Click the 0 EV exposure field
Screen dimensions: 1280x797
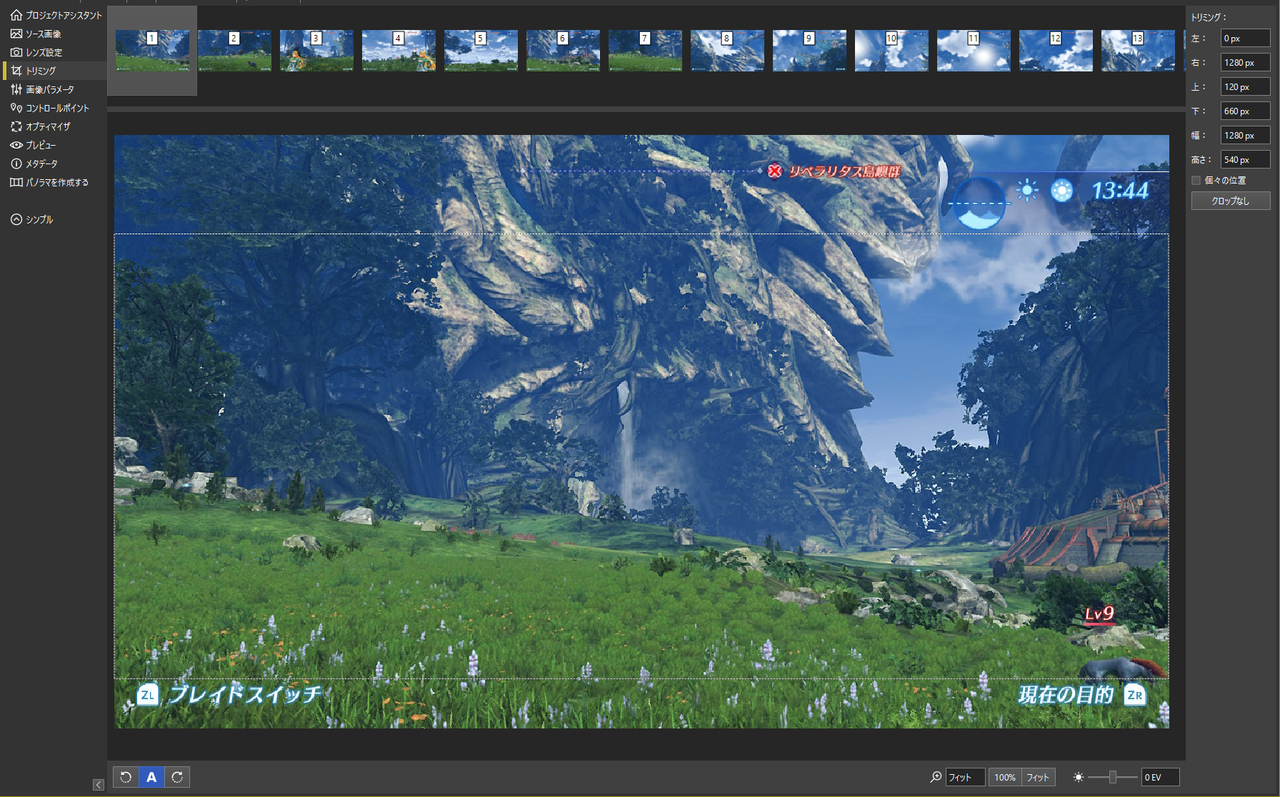tap(1160, 777)
